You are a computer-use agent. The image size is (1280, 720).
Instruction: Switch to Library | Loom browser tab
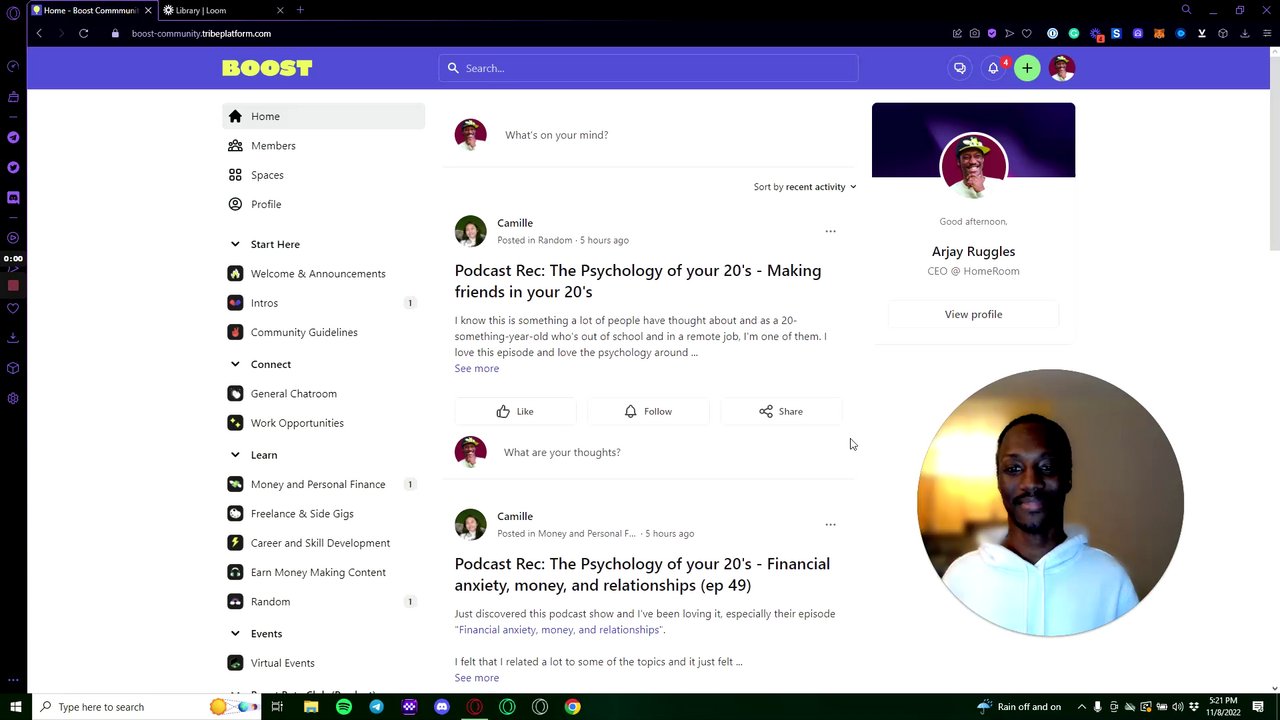coord(223,10)
